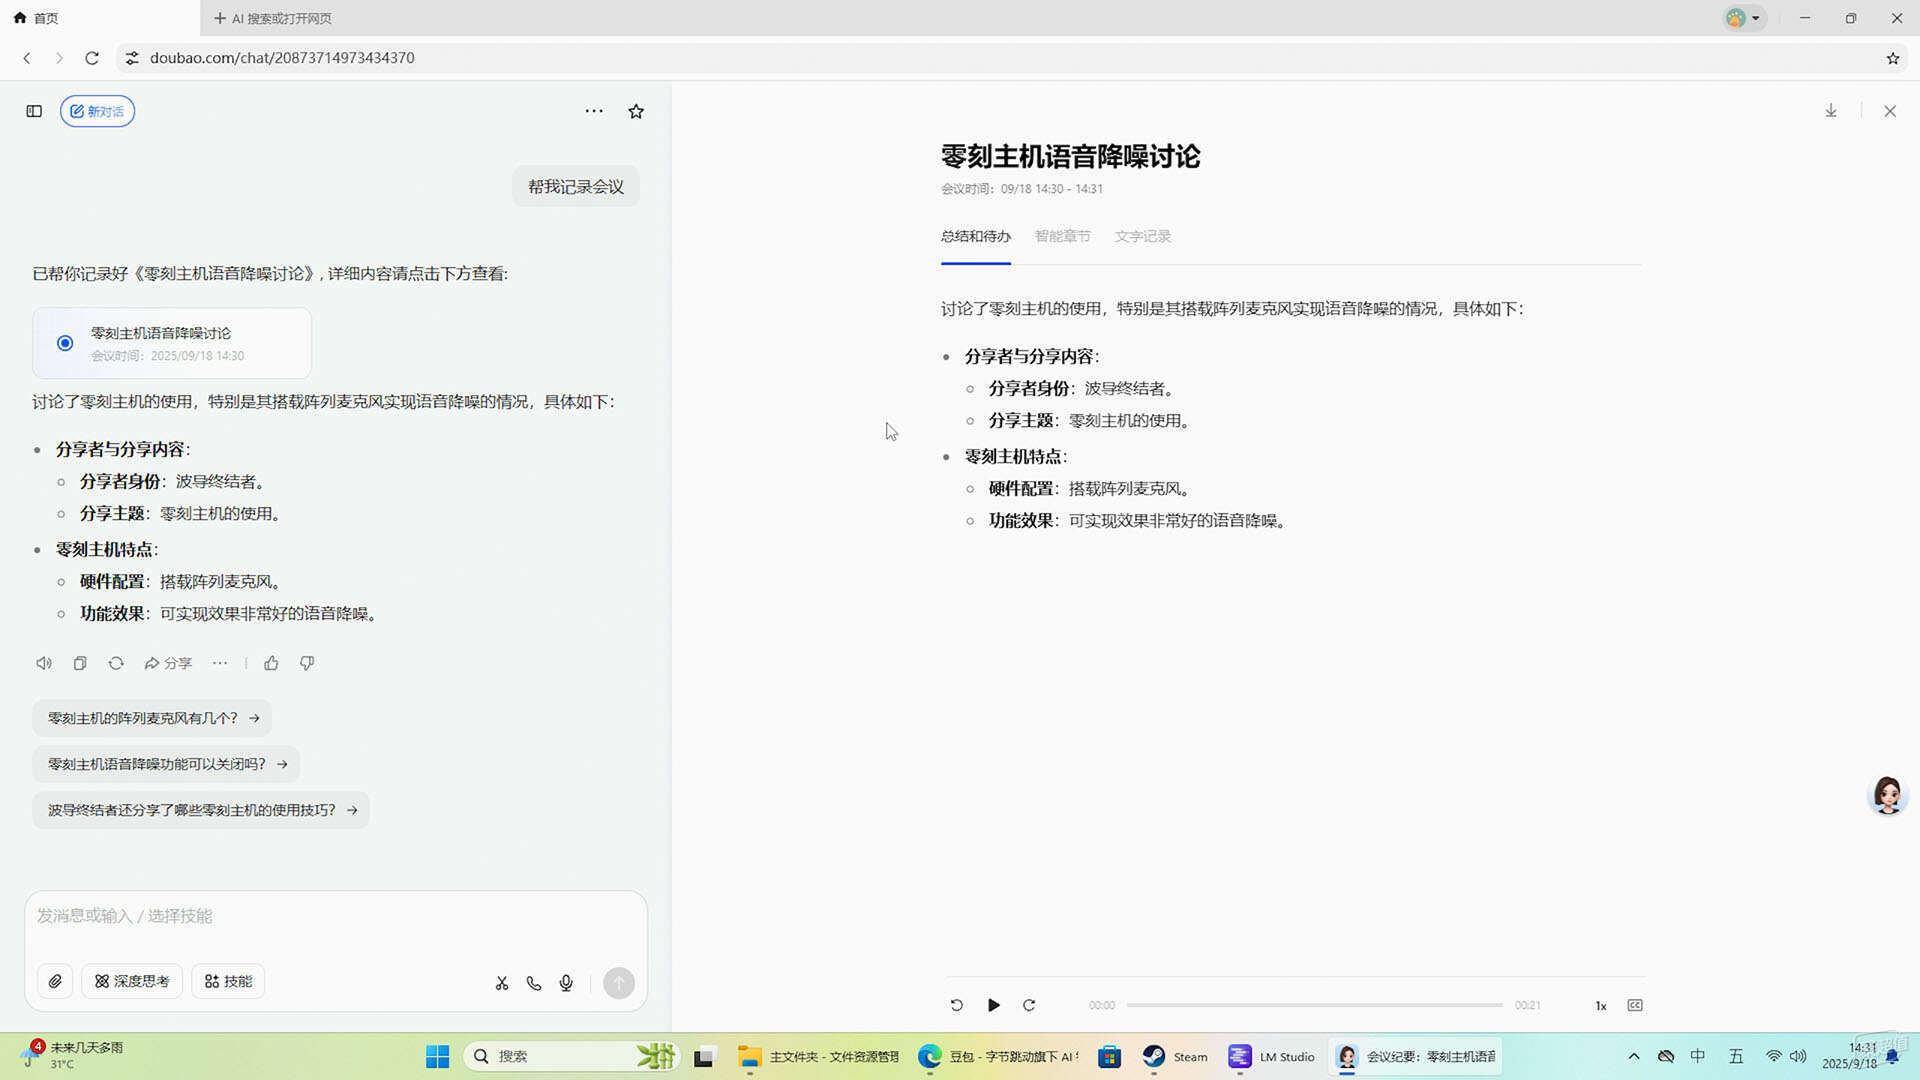Click the audio playback progress bar
The image size is (1920, 1080).
click(x=1314, y=1005)
